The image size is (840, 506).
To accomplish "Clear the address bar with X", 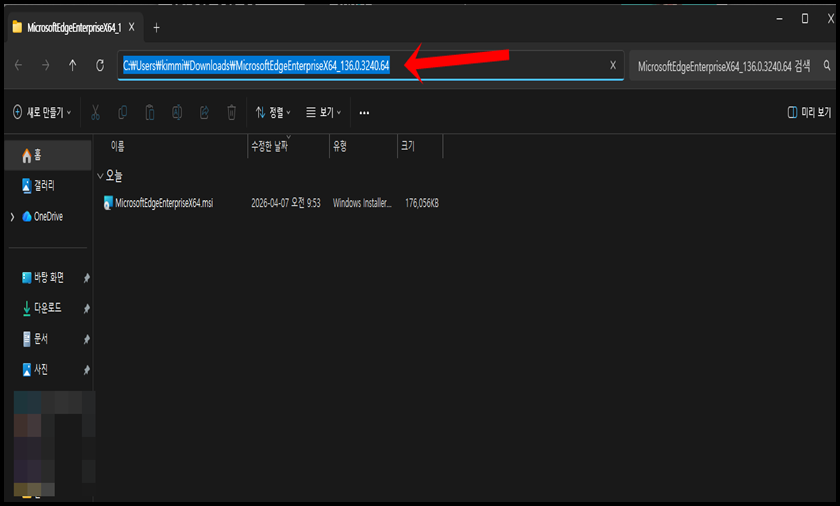I will coord(613,65).
